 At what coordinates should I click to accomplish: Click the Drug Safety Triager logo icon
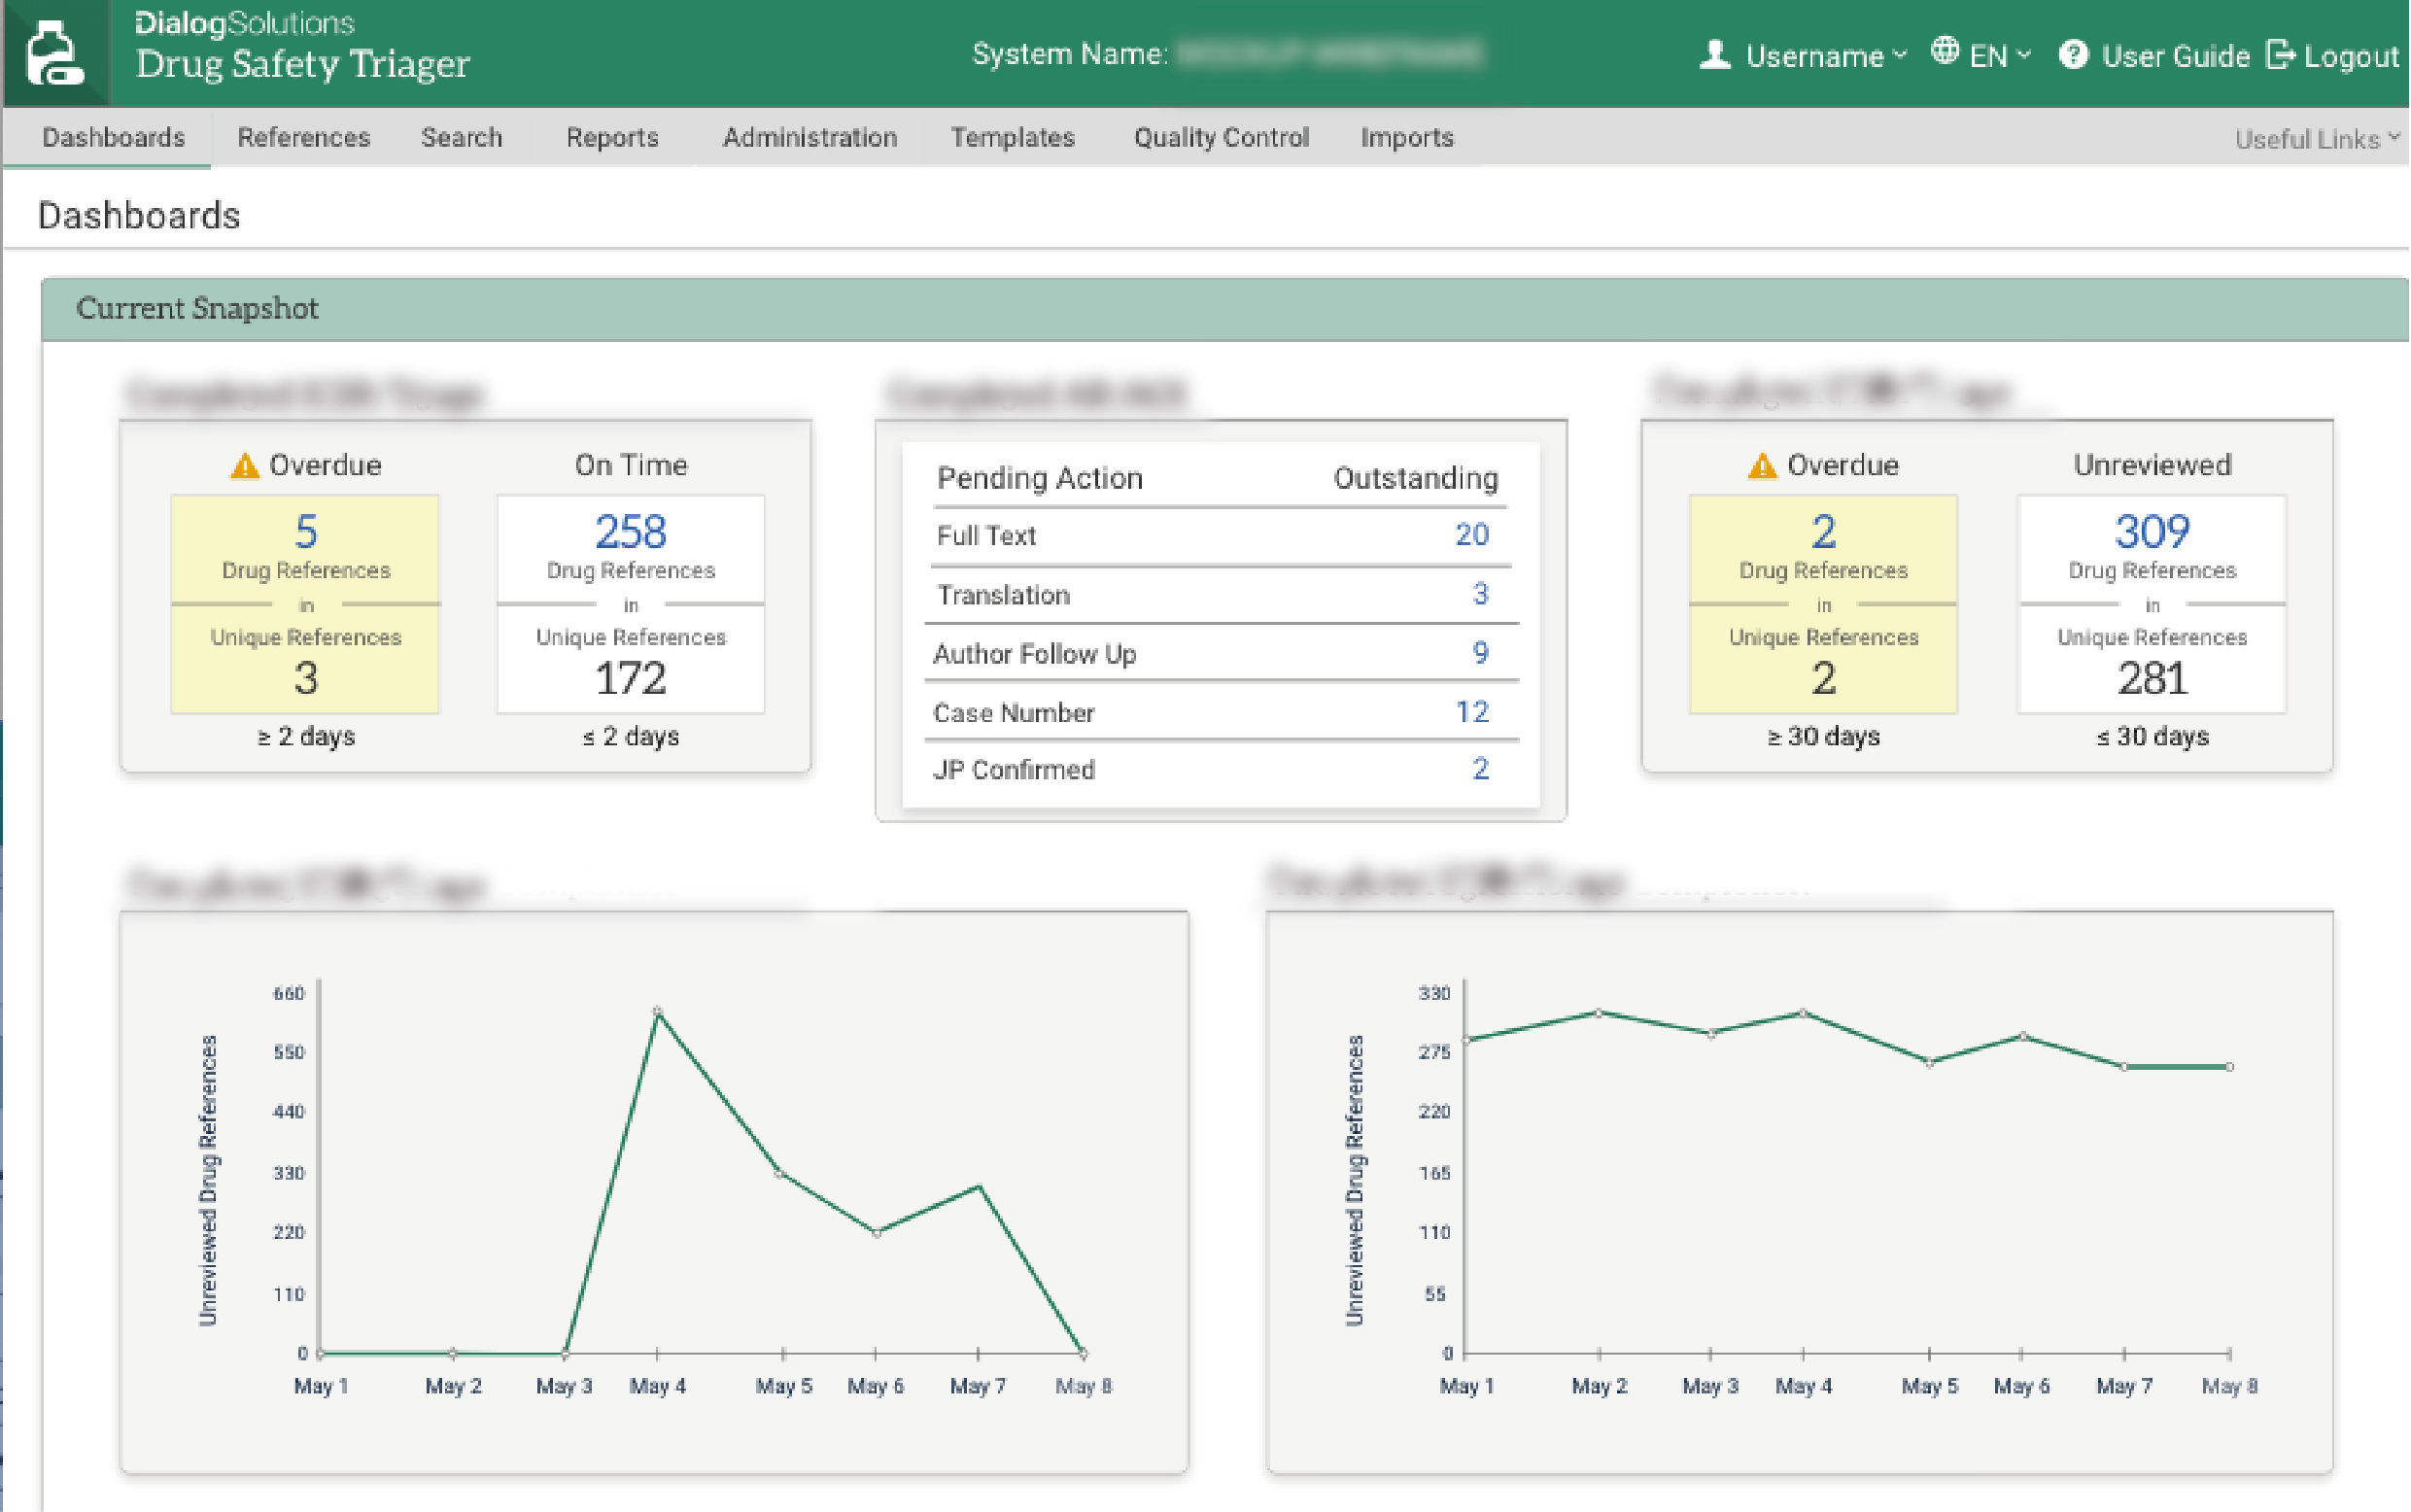(x=55, y=54)
